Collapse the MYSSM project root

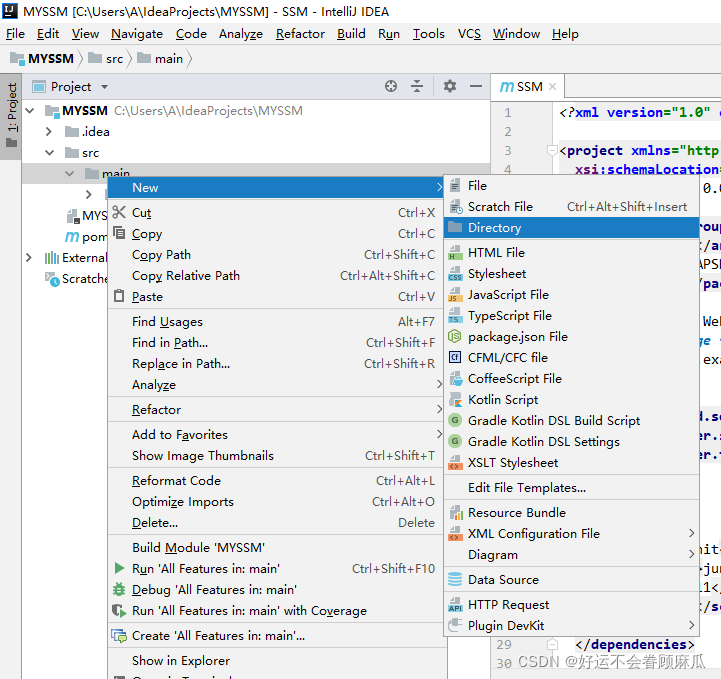pyautogui.click(x=29, y=110)
